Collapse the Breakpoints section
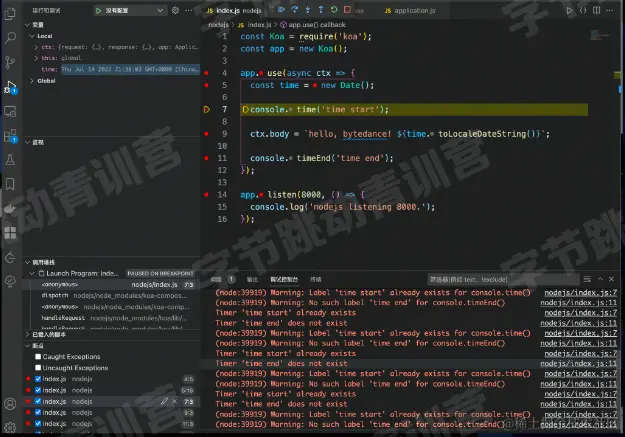The height and width of the screenshot is (437, 625). [28, 346]
